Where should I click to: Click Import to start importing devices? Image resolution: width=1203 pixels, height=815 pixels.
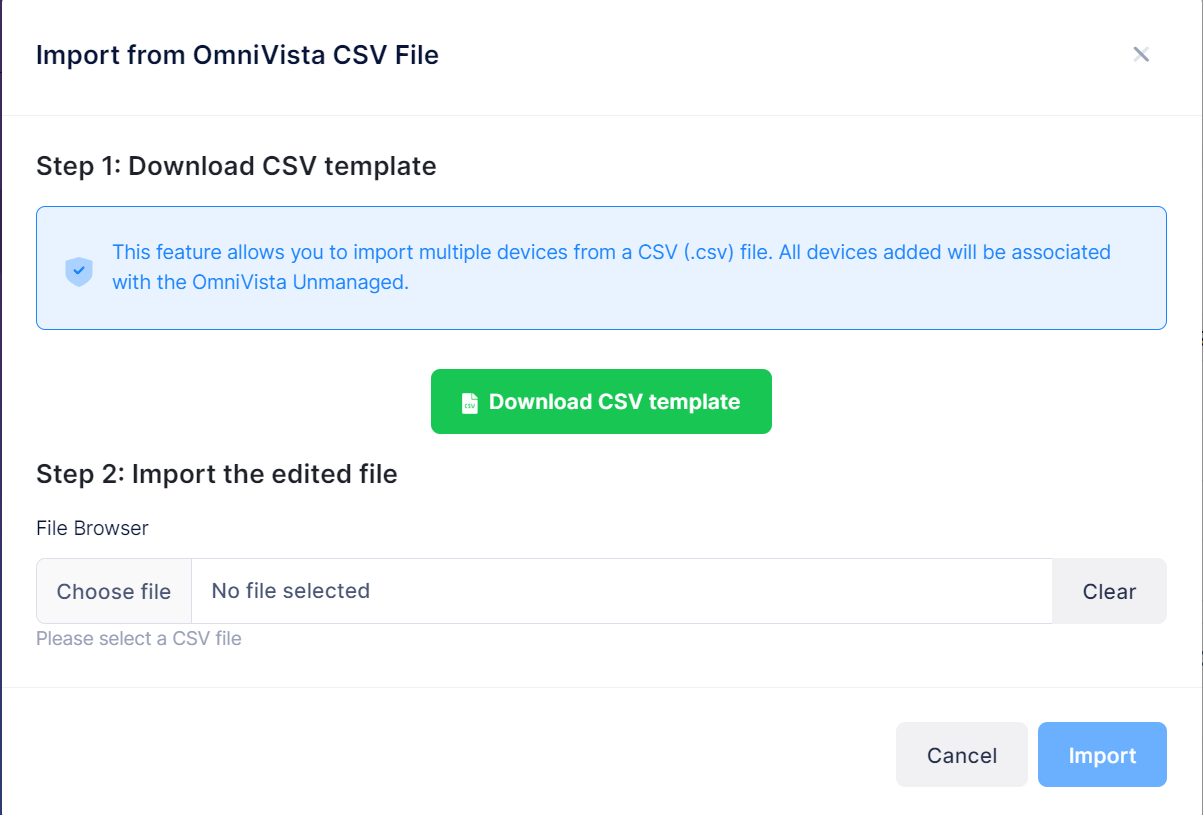pyautogui.click(x=1102, y=755)
